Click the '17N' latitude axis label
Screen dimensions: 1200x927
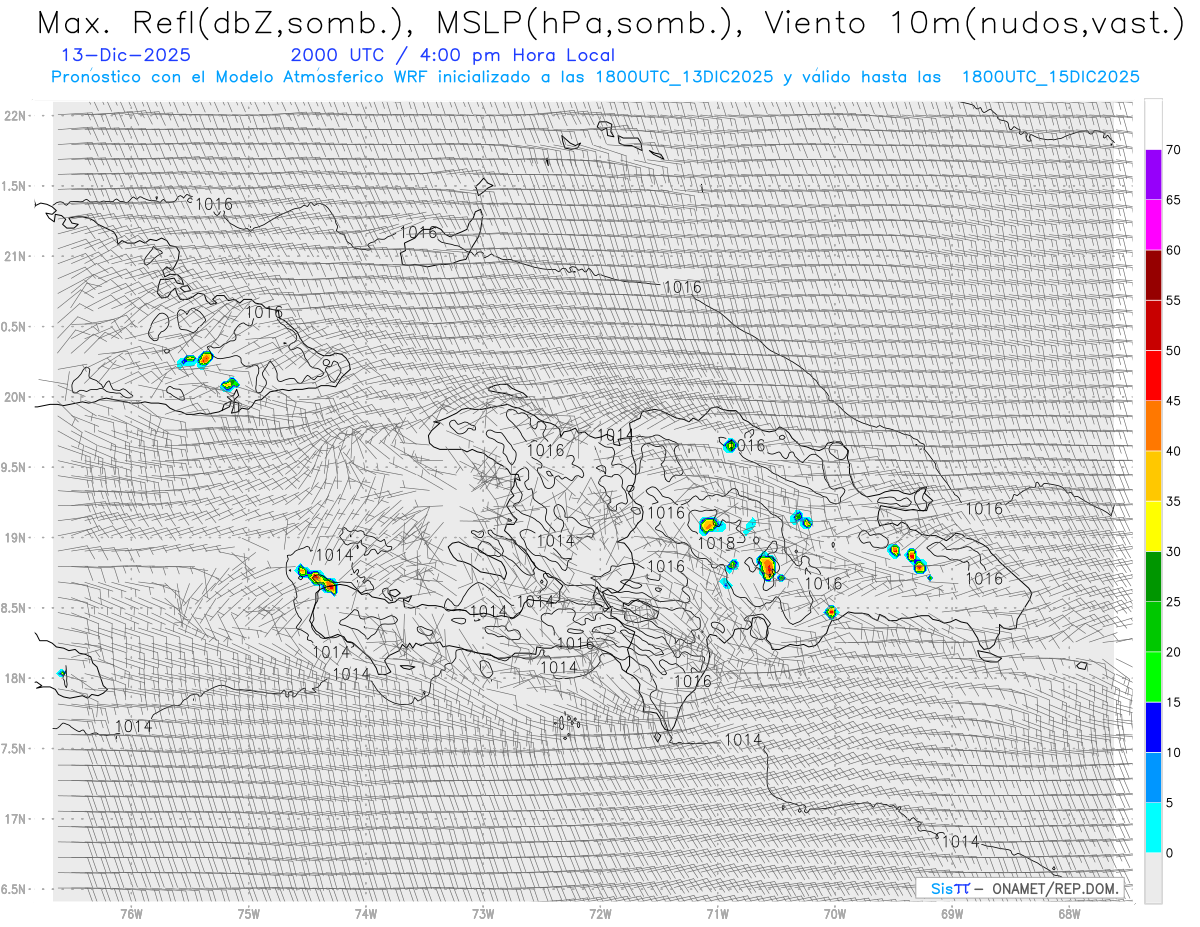[16, 819]
